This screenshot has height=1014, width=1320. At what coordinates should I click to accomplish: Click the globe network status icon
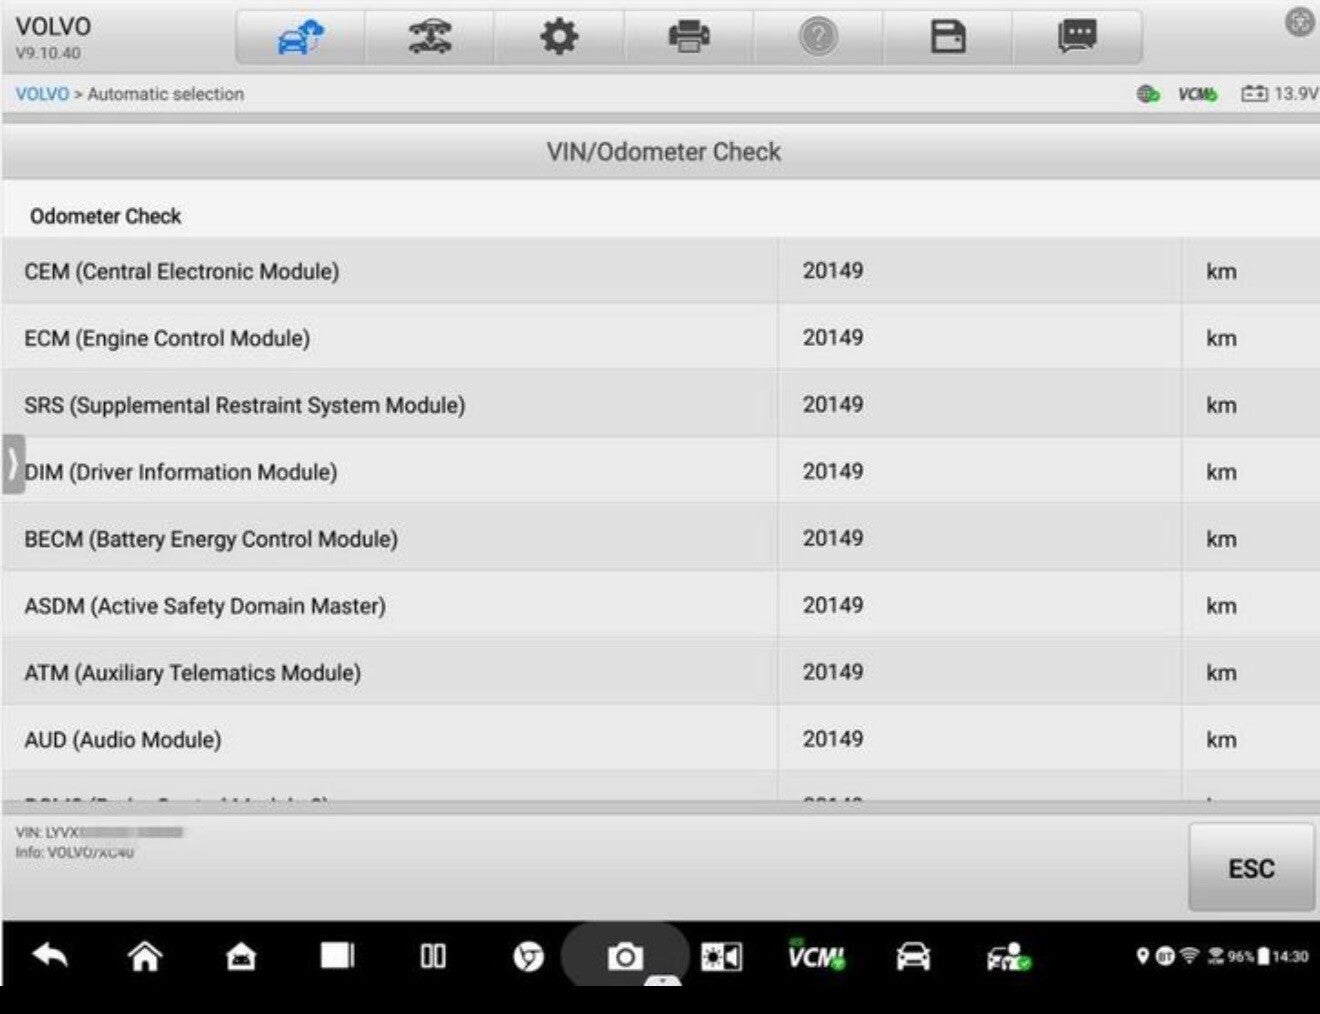tap(1148, 94)
